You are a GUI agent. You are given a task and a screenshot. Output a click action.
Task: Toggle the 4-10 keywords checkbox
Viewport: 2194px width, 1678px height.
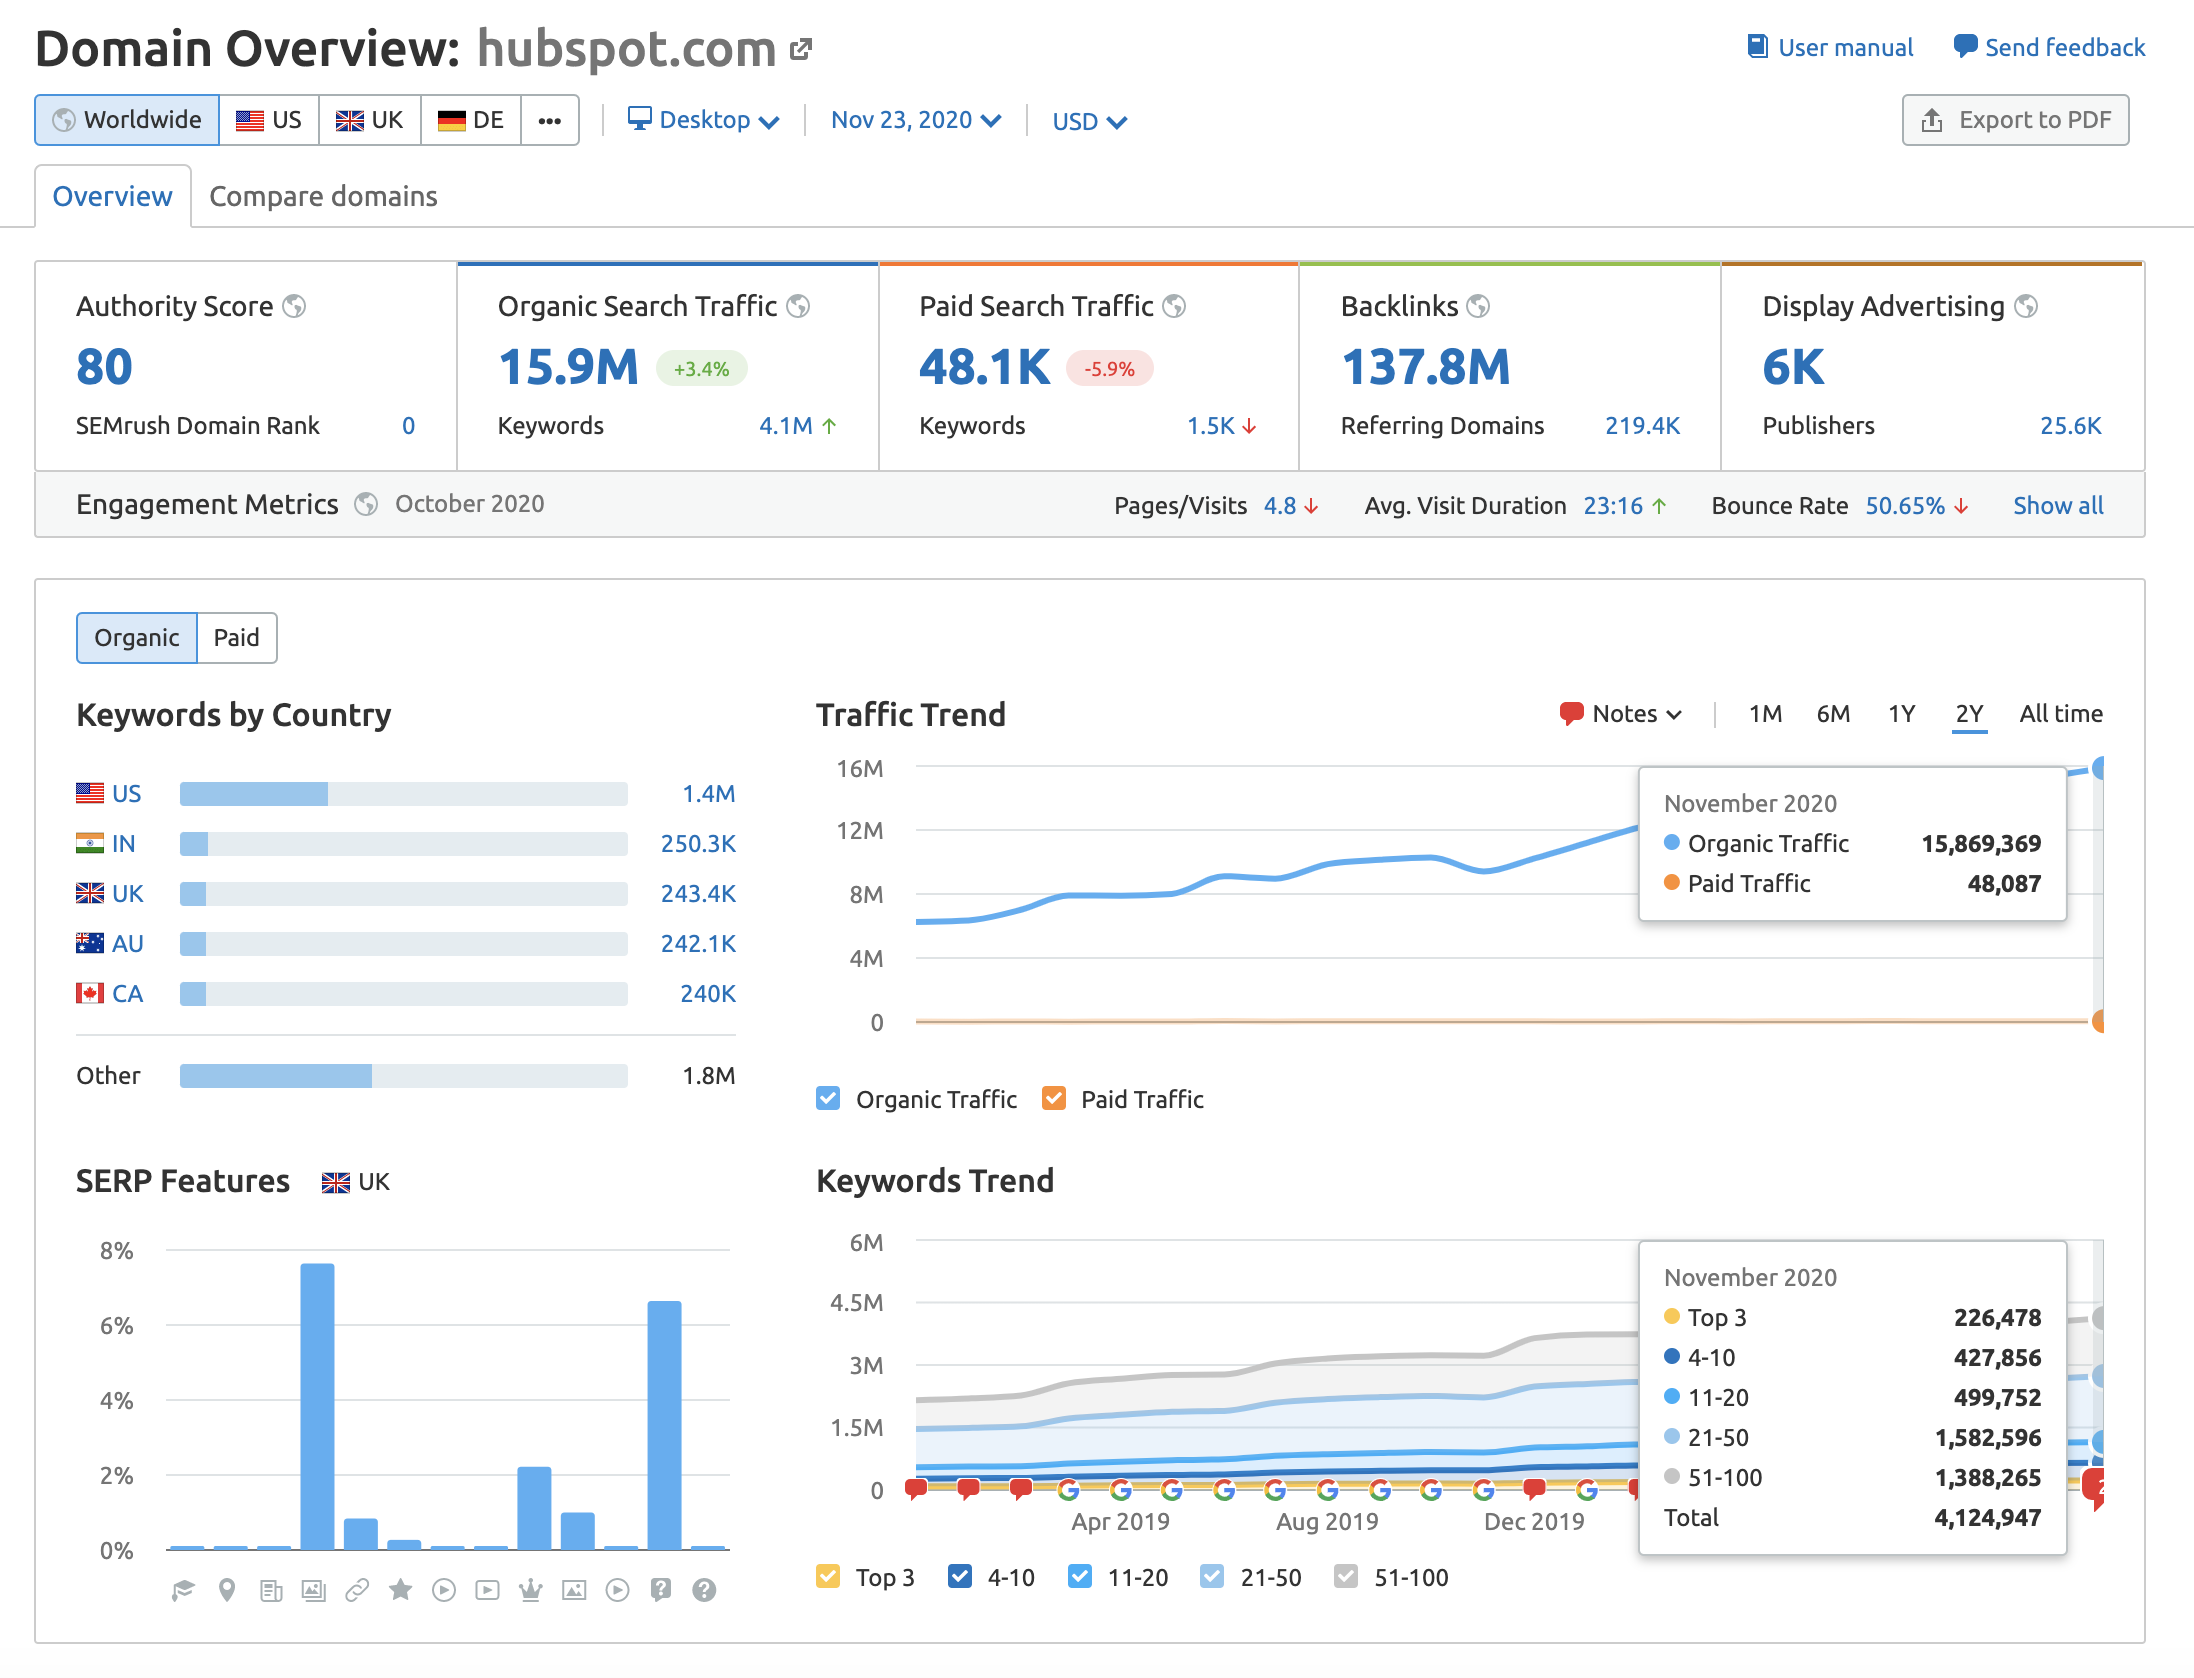(960, 1576)
